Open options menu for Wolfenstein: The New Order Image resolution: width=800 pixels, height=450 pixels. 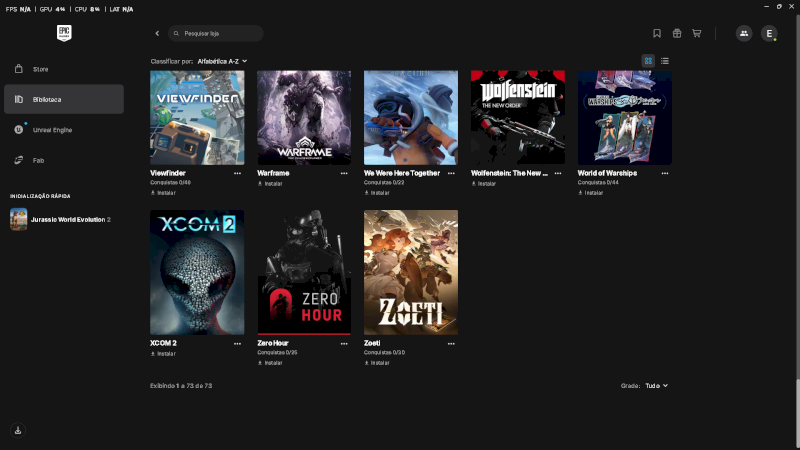coord(558,173)
